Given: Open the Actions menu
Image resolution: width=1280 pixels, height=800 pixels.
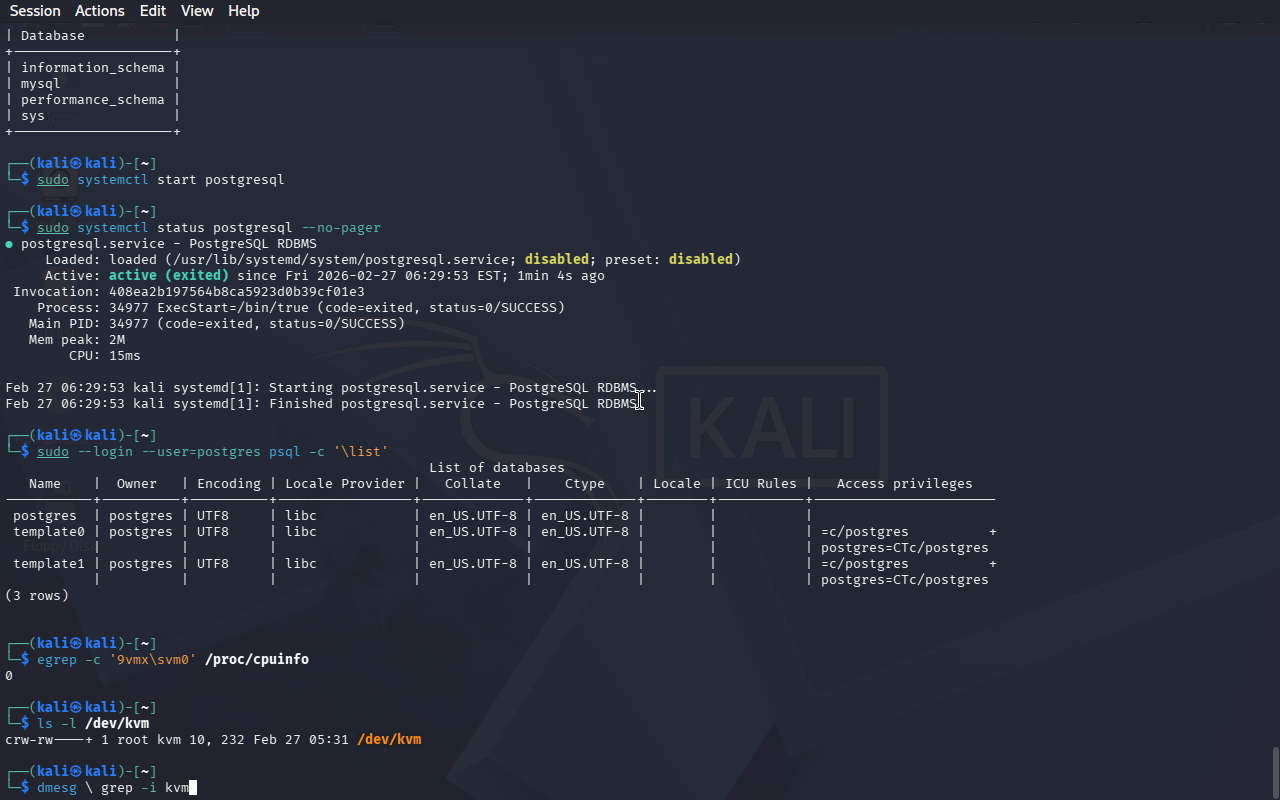Looking at the screenshot, I should [x=100, y=11].
